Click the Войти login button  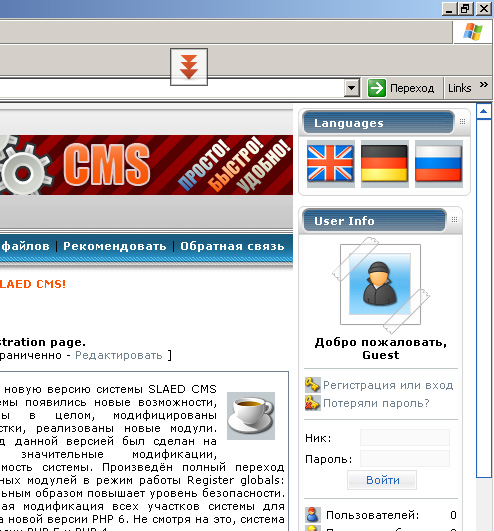click(x=382, y=480)
